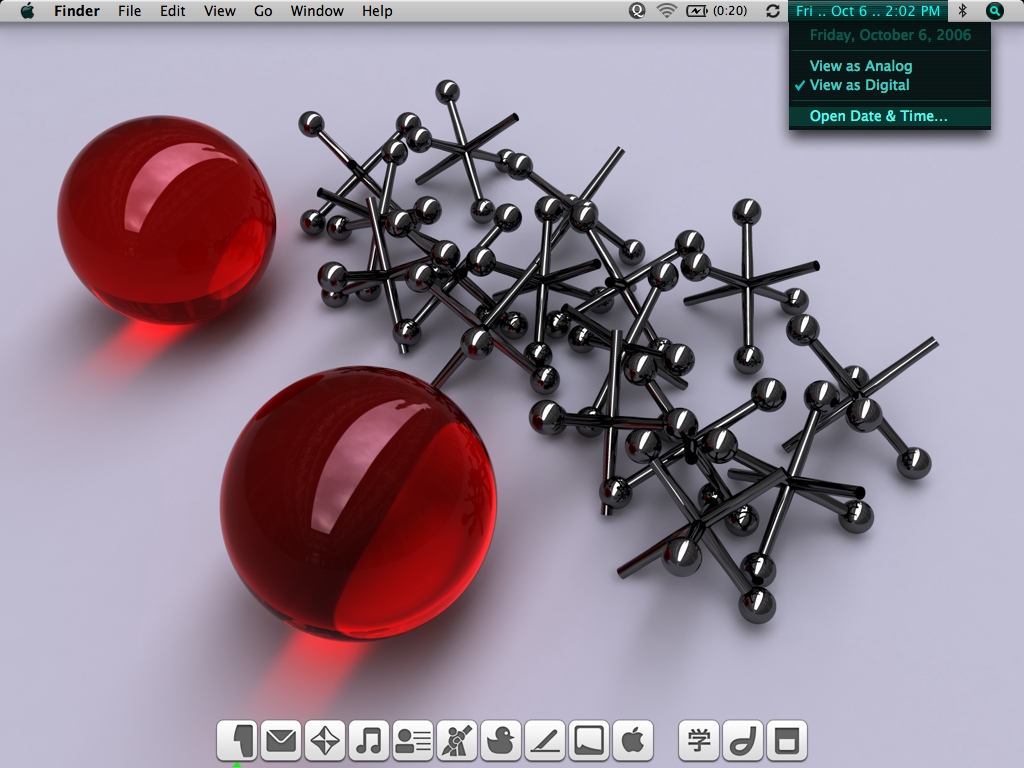The width and height of the screenshot is (1024, 768).
Task: Click the Apple logo Dock icon
Action: click(633, 741)
